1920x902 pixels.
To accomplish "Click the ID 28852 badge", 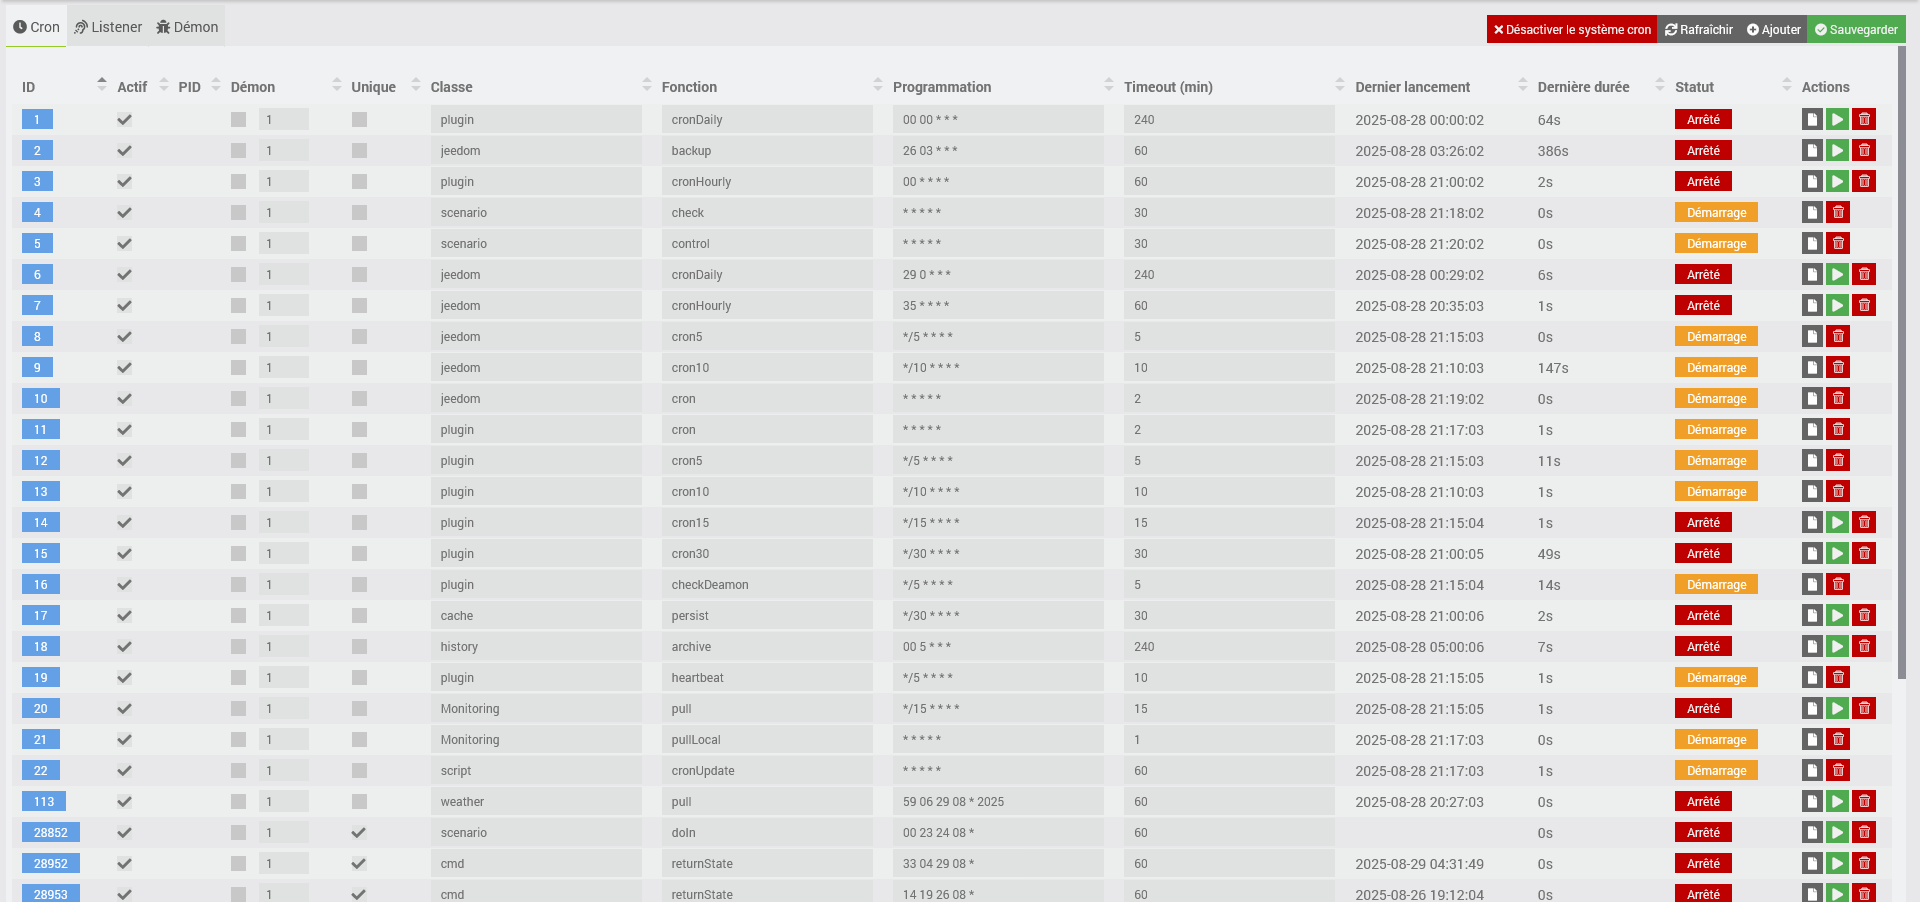I will (51, 833).
